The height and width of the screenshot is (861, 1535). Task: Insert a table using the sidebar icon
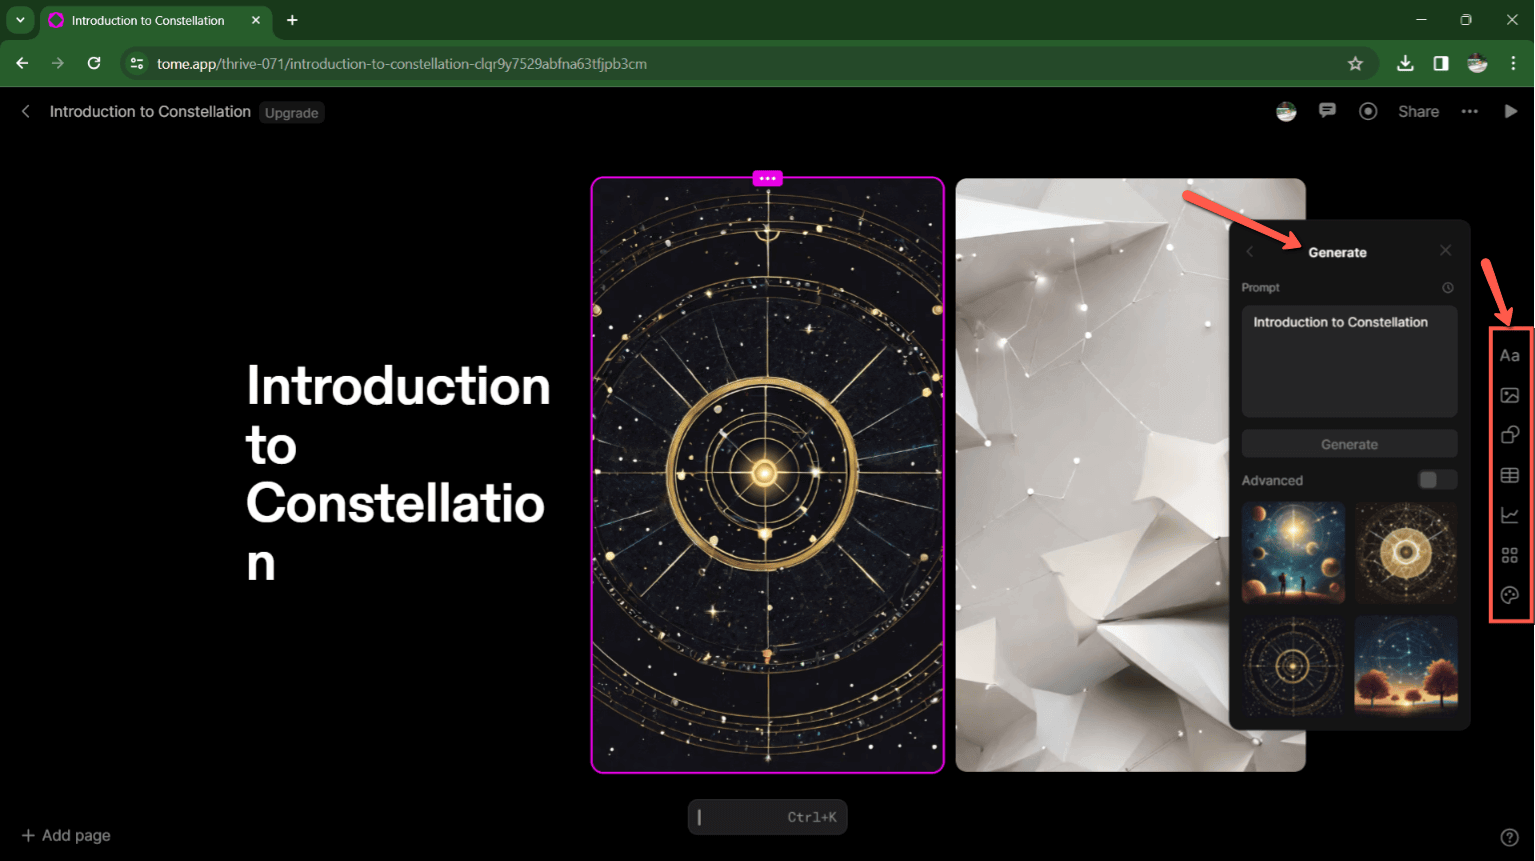(1510, 475)
